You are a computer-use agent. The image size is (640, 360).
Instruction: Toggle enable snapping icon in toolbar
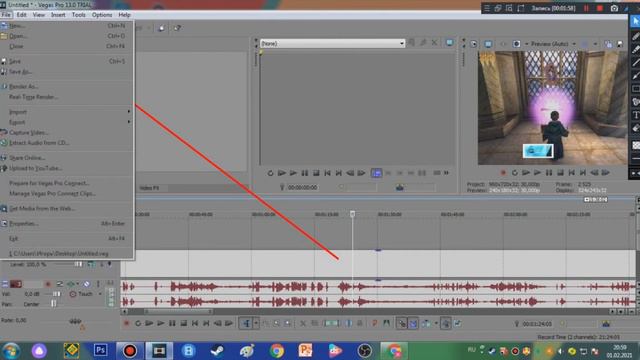pyautogui.click(x=402, y=324)
